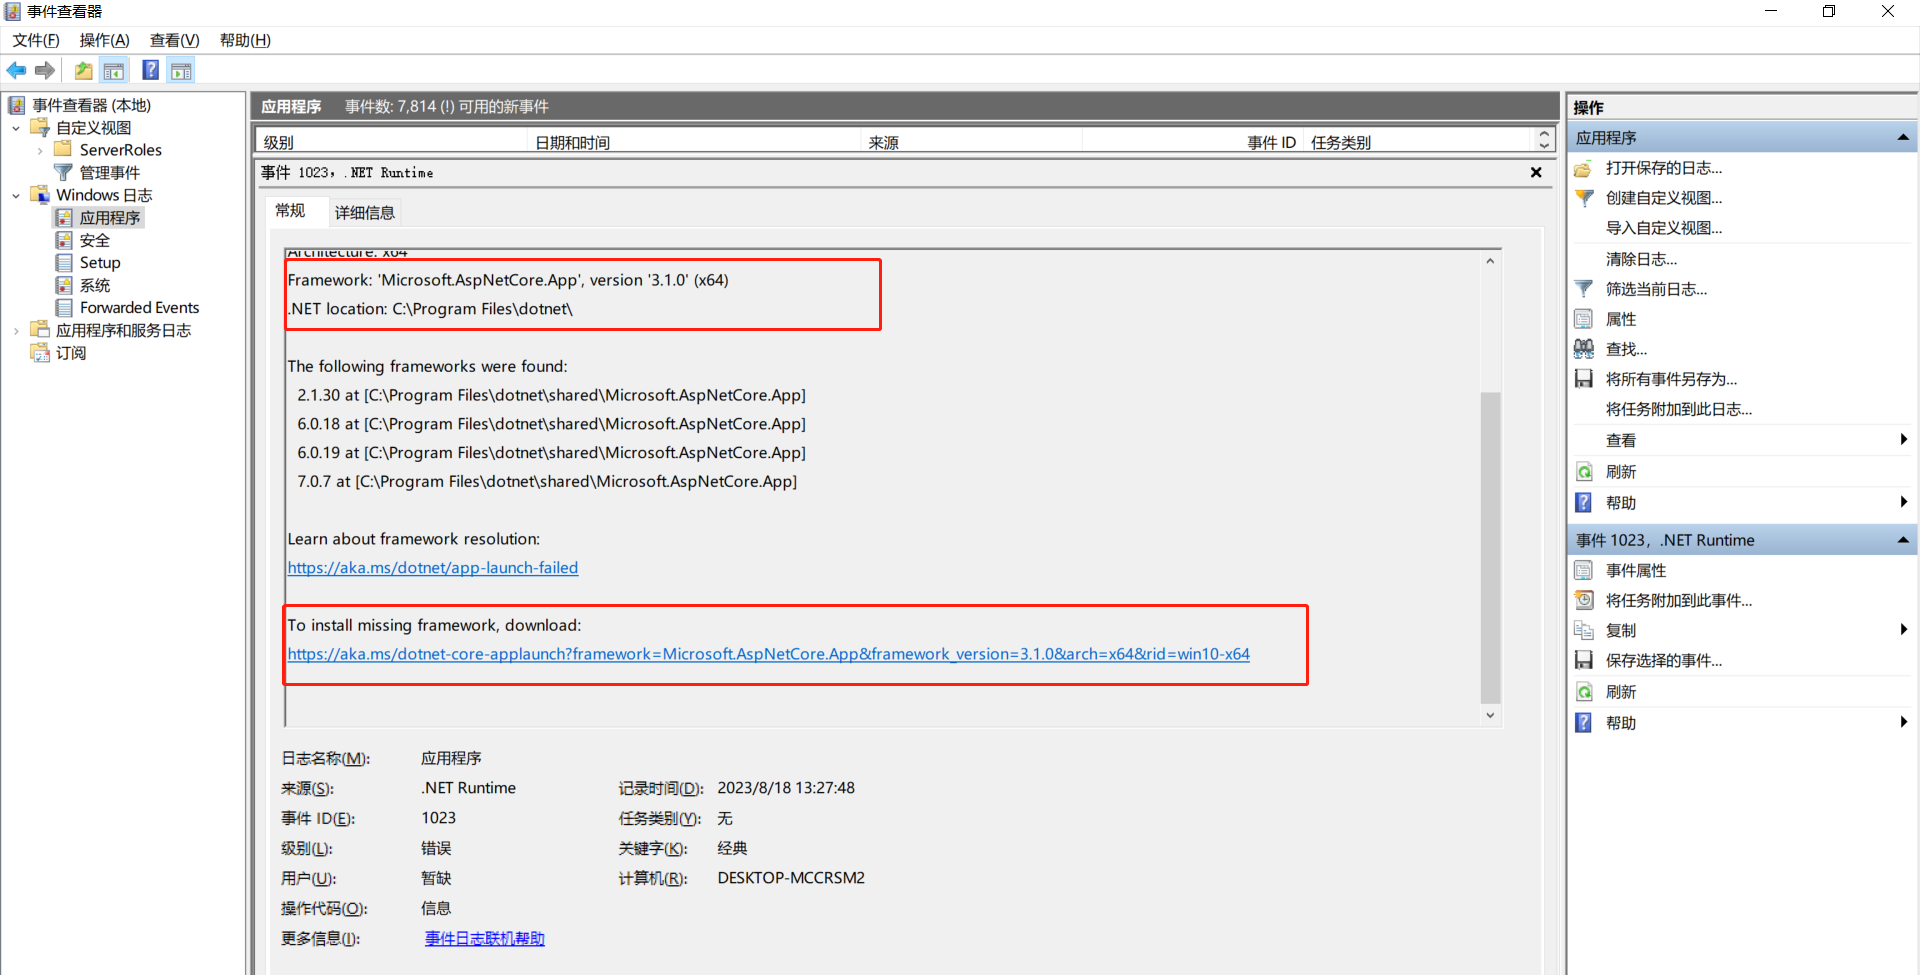The image size is (1920, 975).
Task: Open the 查看 submenu arrow
Action: [1903, 440]
